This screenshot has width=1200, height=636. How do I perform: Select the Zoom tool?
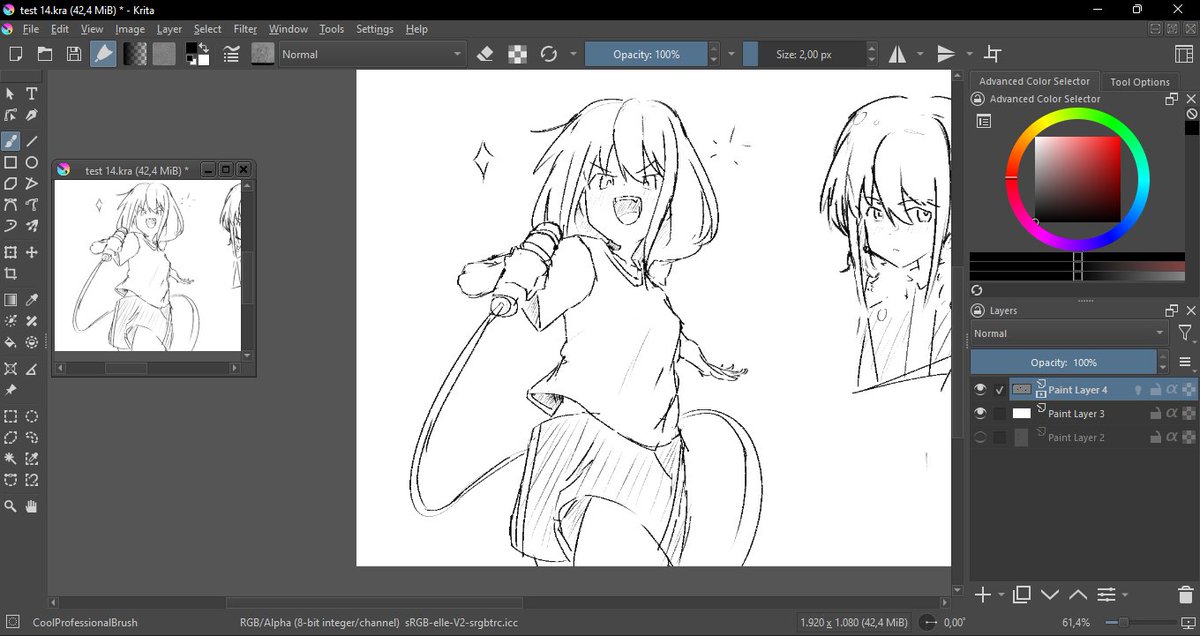click(10, 507)
